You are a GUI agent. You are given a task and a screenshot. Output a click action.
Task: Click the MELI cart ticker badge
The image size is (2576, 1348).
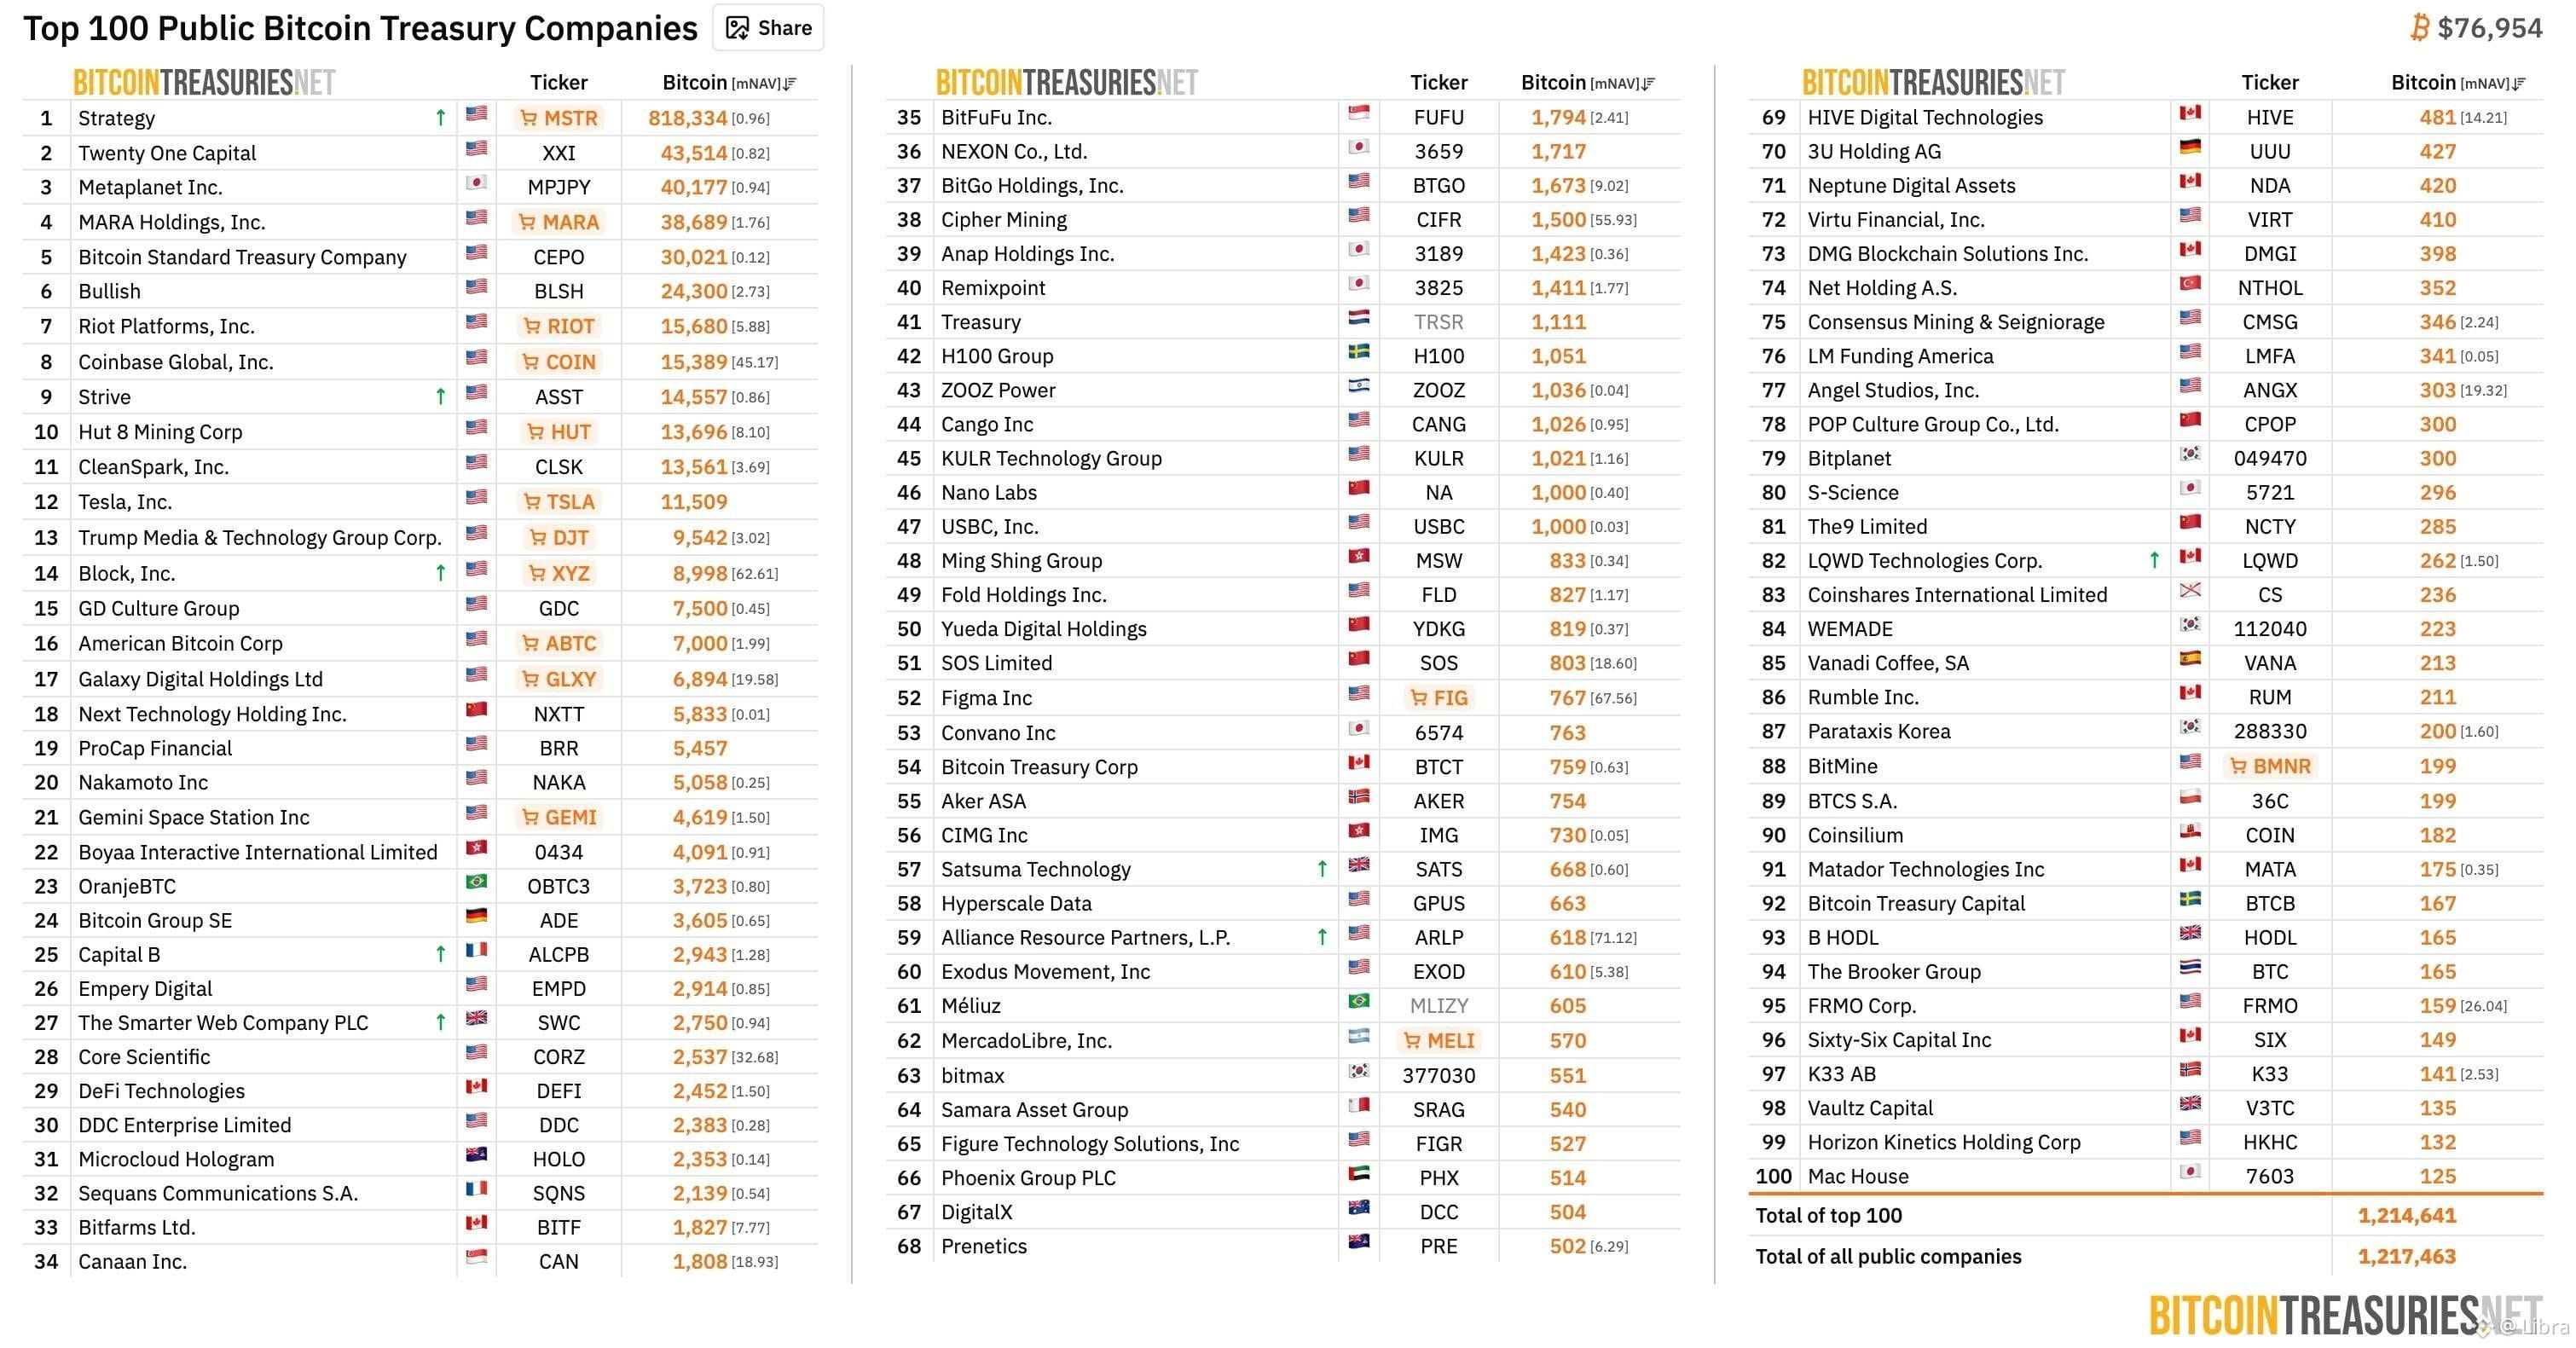pos(1438,1040)
